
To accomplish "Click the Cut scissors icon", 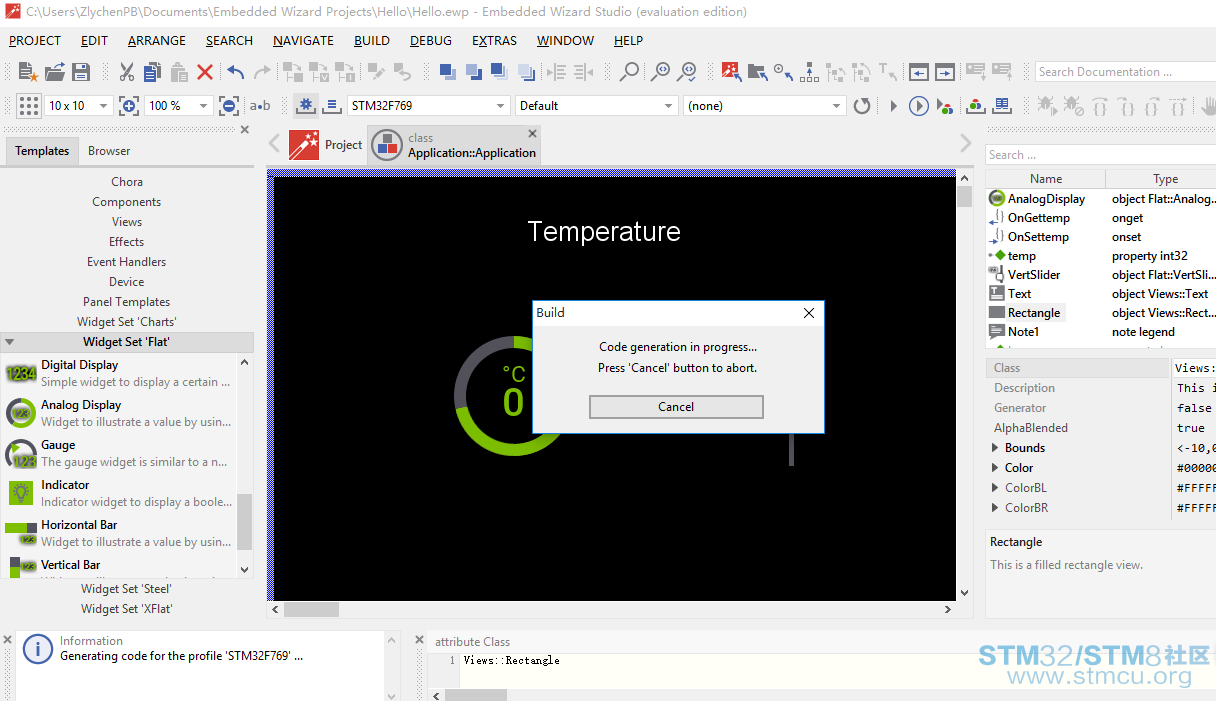I will tap(126, 72).
